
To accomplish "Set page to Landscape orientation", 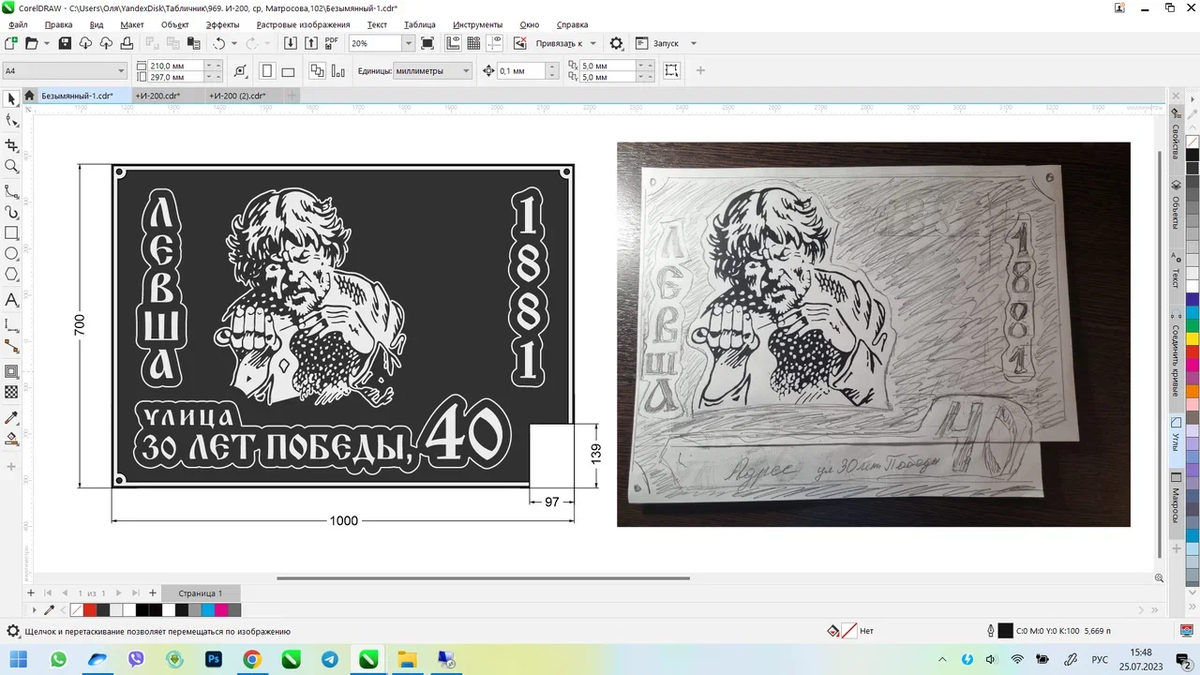I will coord(288,71).
